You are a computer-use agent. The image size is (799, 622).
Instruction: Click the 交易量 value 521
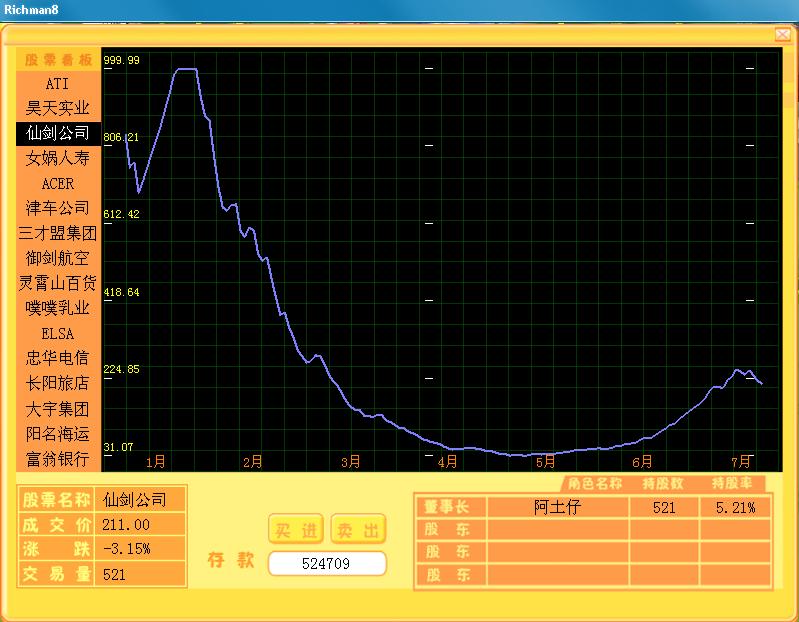pos(114,575)
